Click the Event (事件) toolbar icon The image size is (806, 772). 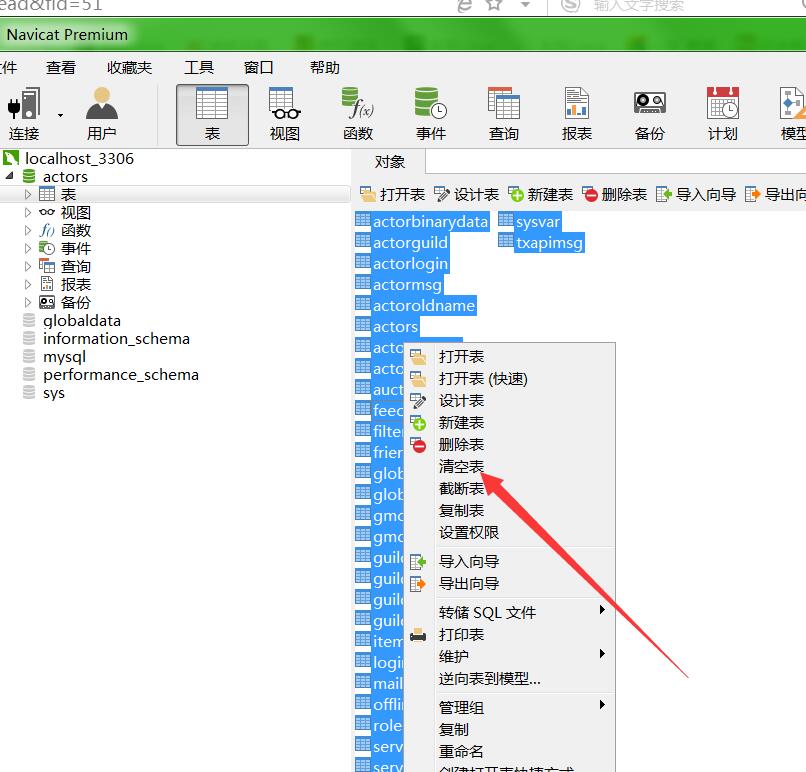[431, 105]
